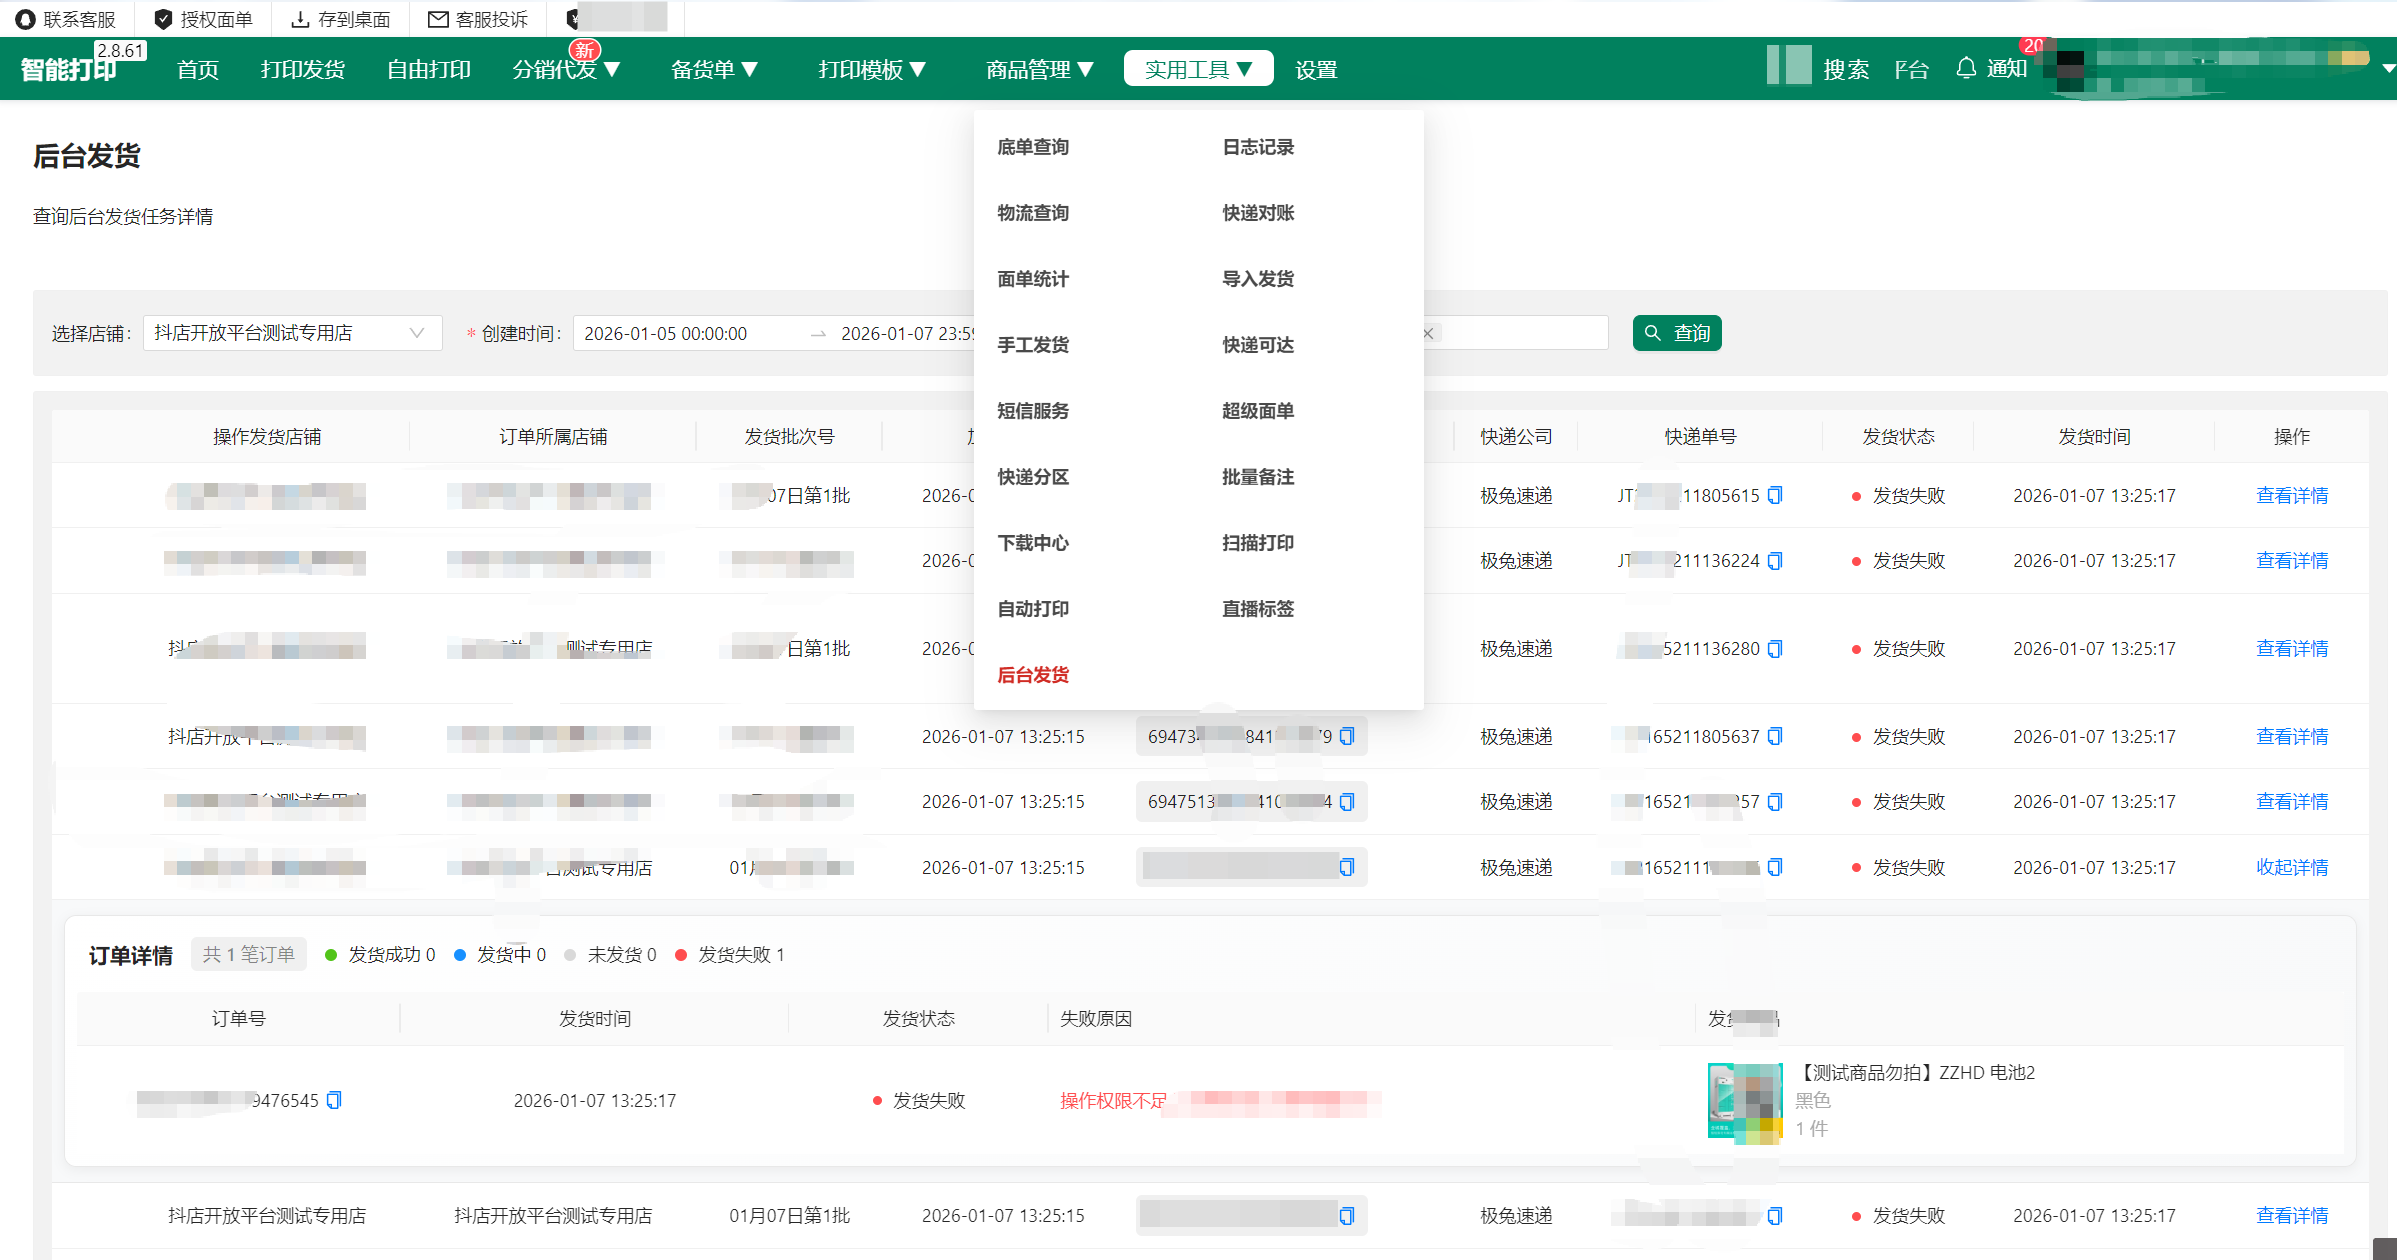Image resolution: width=2397 pixels, height=1260 pixels.
Task: Copy order number ending 9476545
Action: [x=334, y=1100]
